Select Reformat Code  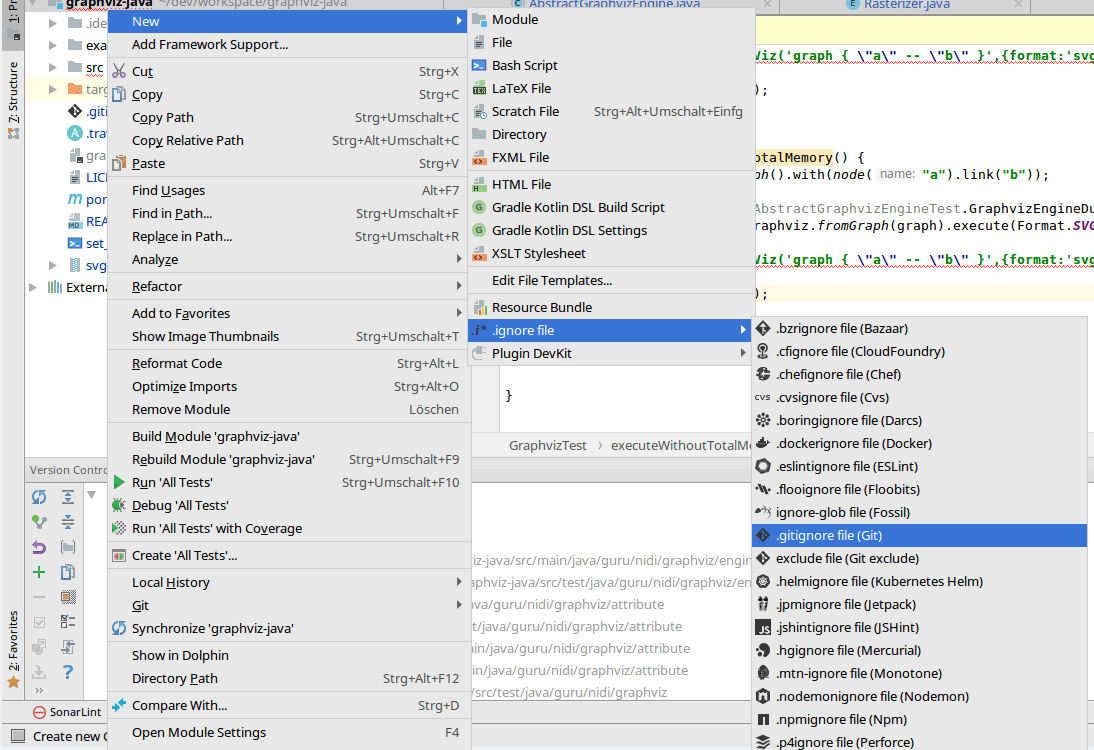[x=289, y=363]
